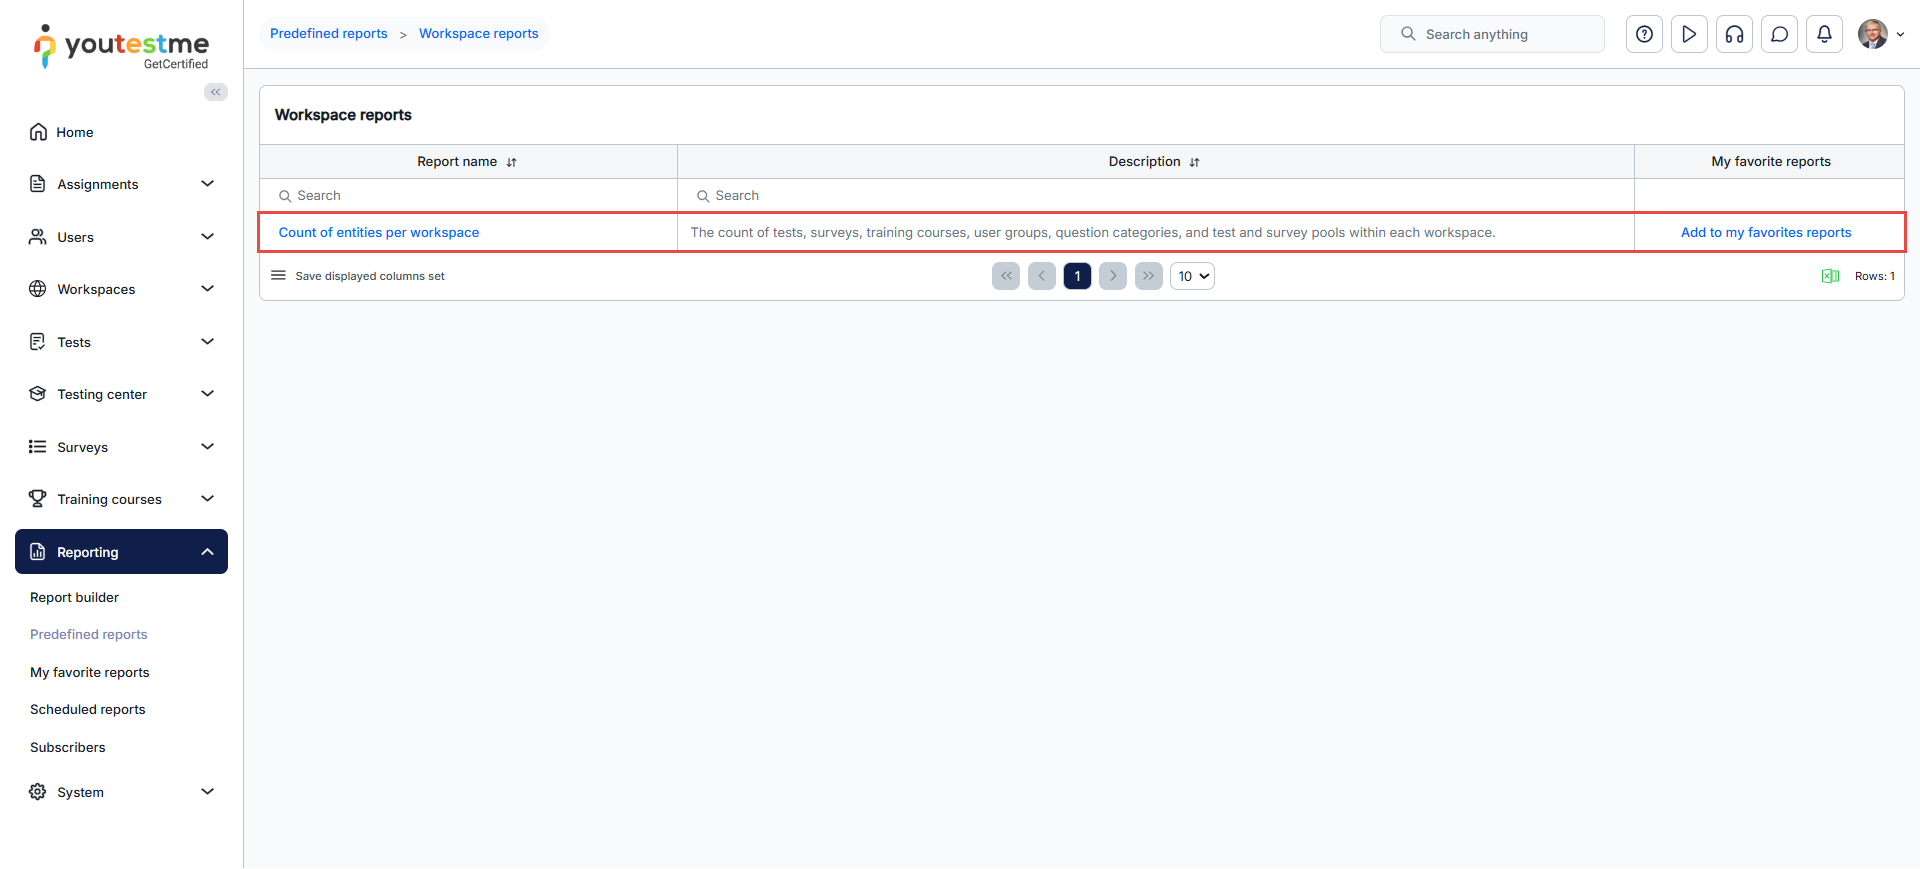Open the rows per page dropdown

(1192, 276)
